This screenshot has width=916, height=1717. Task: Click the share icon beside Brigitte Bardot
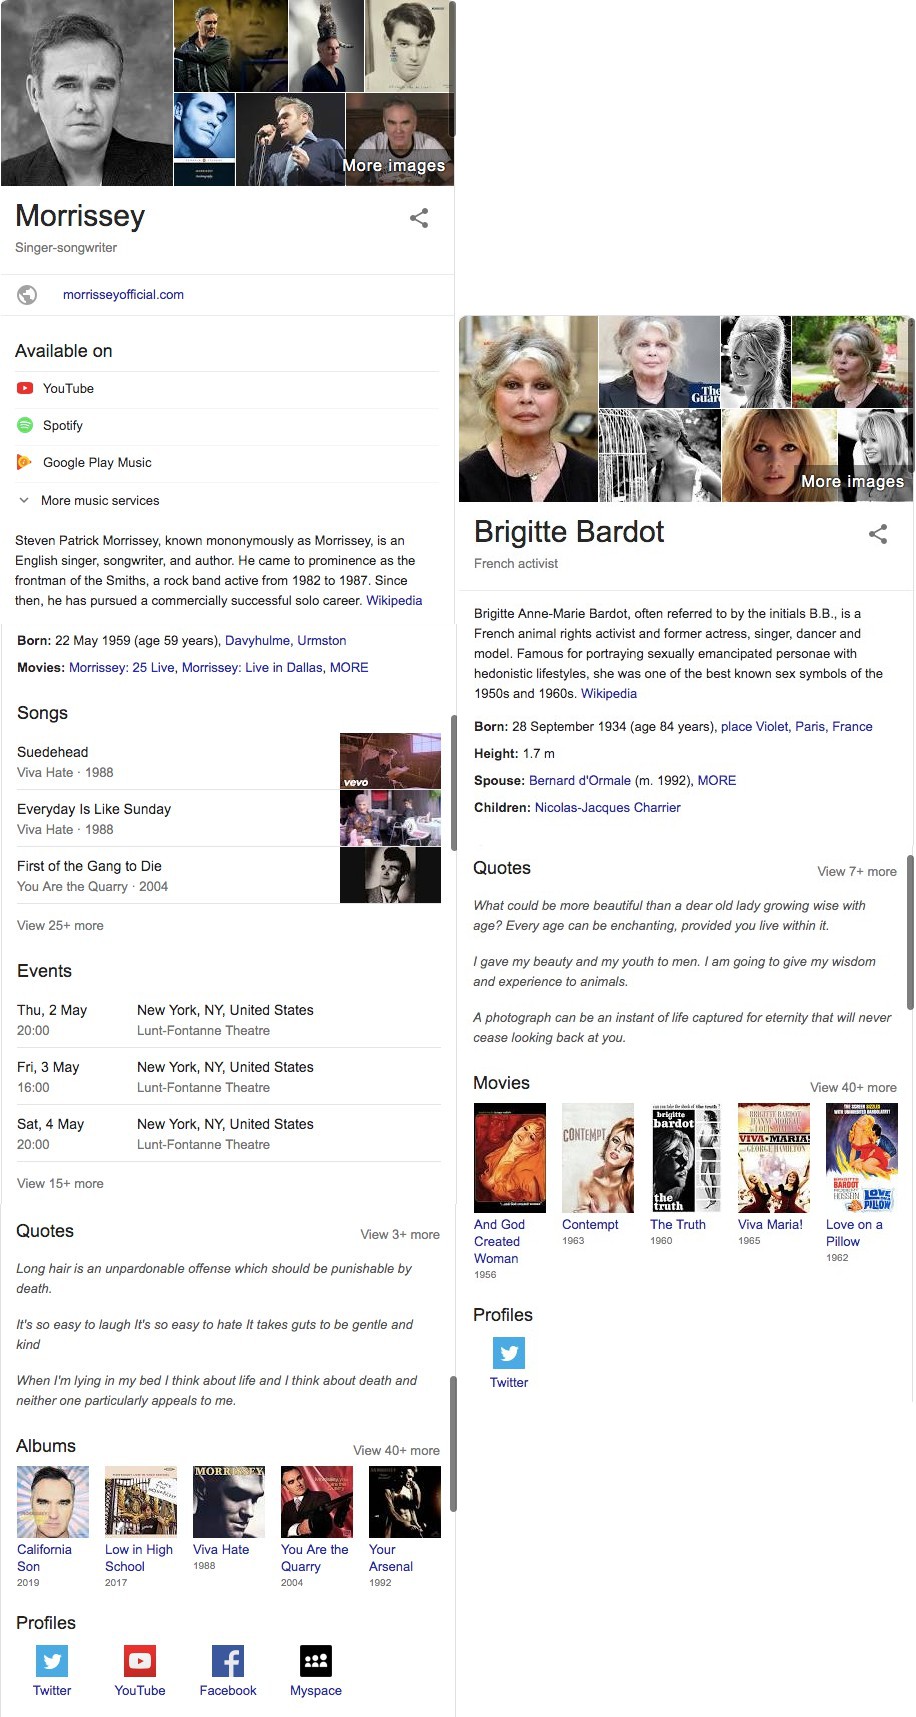pyautogui.click(x=878, y=534)
